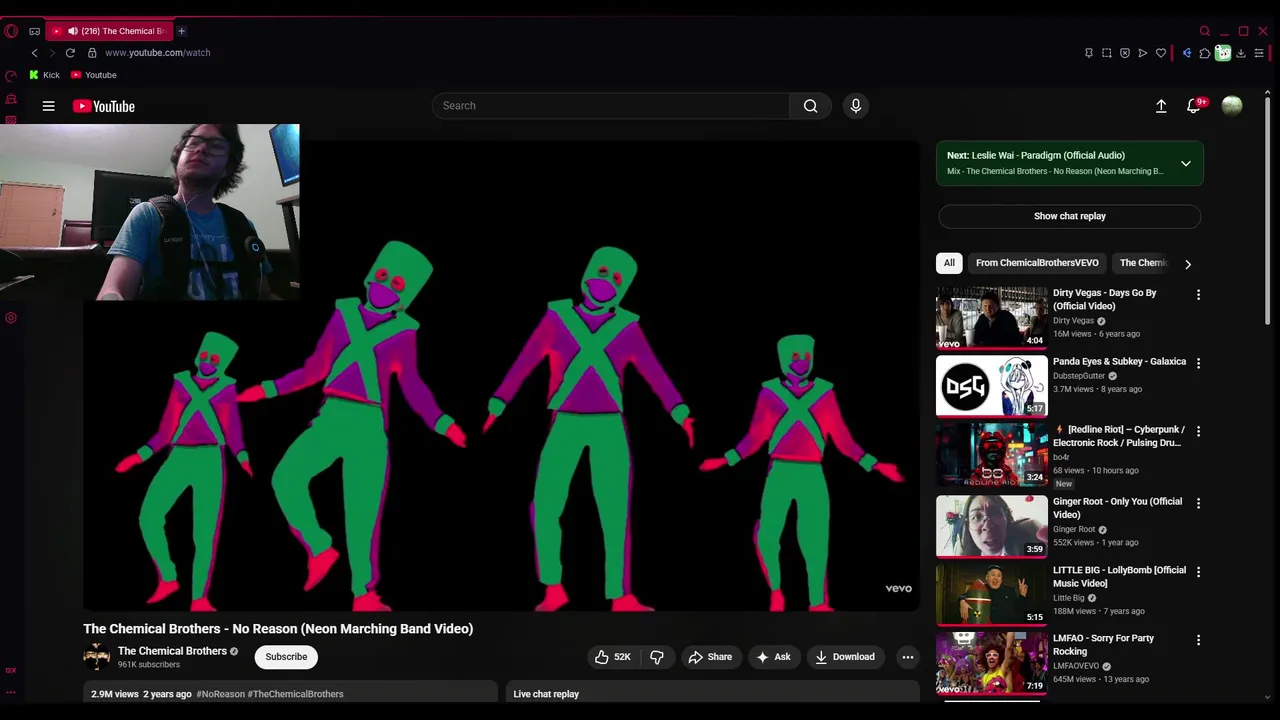Go back to the previous page
The height and width of the screenshot is (720, 1280).
point(34,53)
